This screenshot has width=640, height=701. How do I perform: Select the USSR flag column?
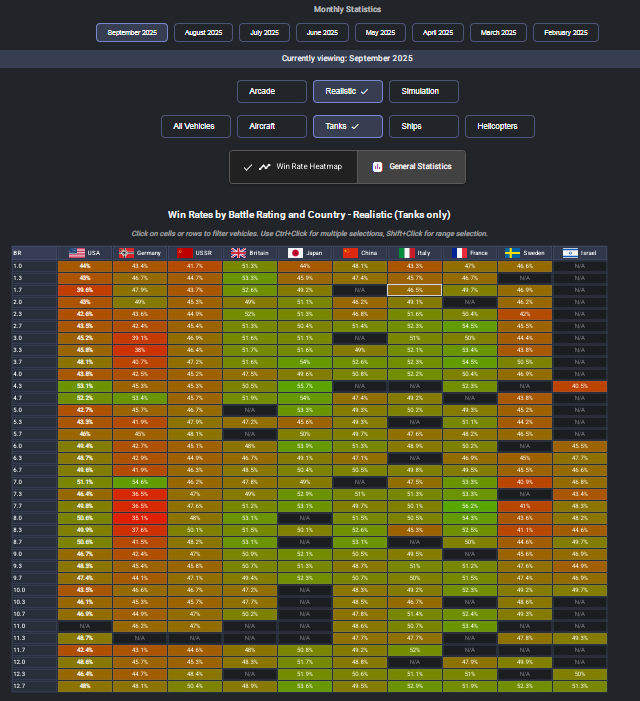195,253
